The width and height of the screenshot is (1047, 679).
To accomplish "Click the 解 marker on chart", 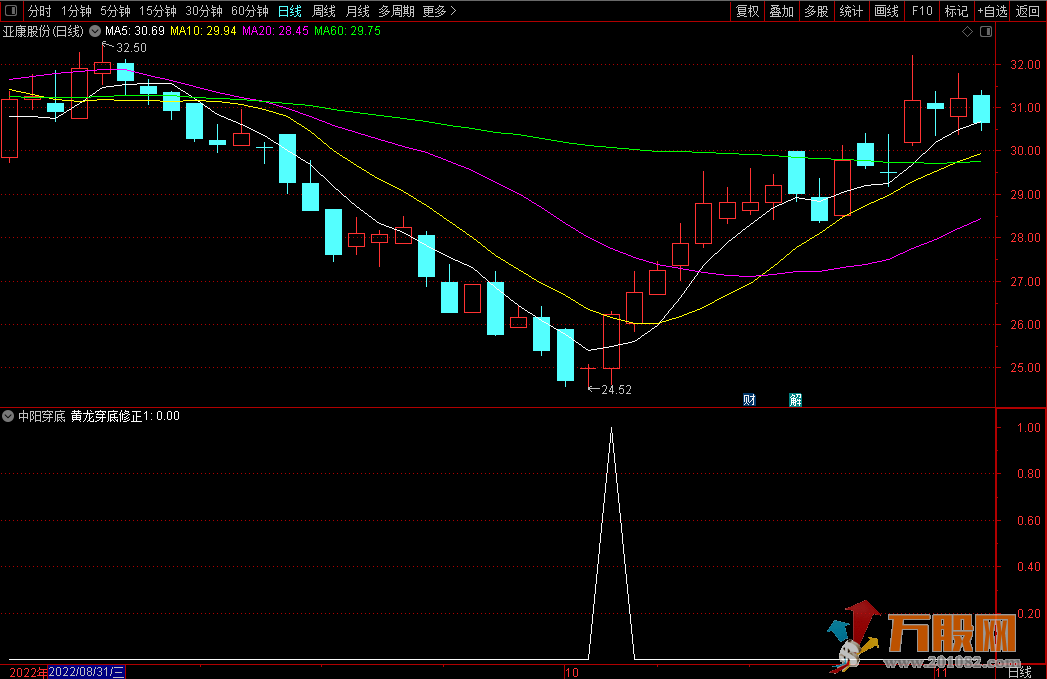I will [x=795, y=400].
